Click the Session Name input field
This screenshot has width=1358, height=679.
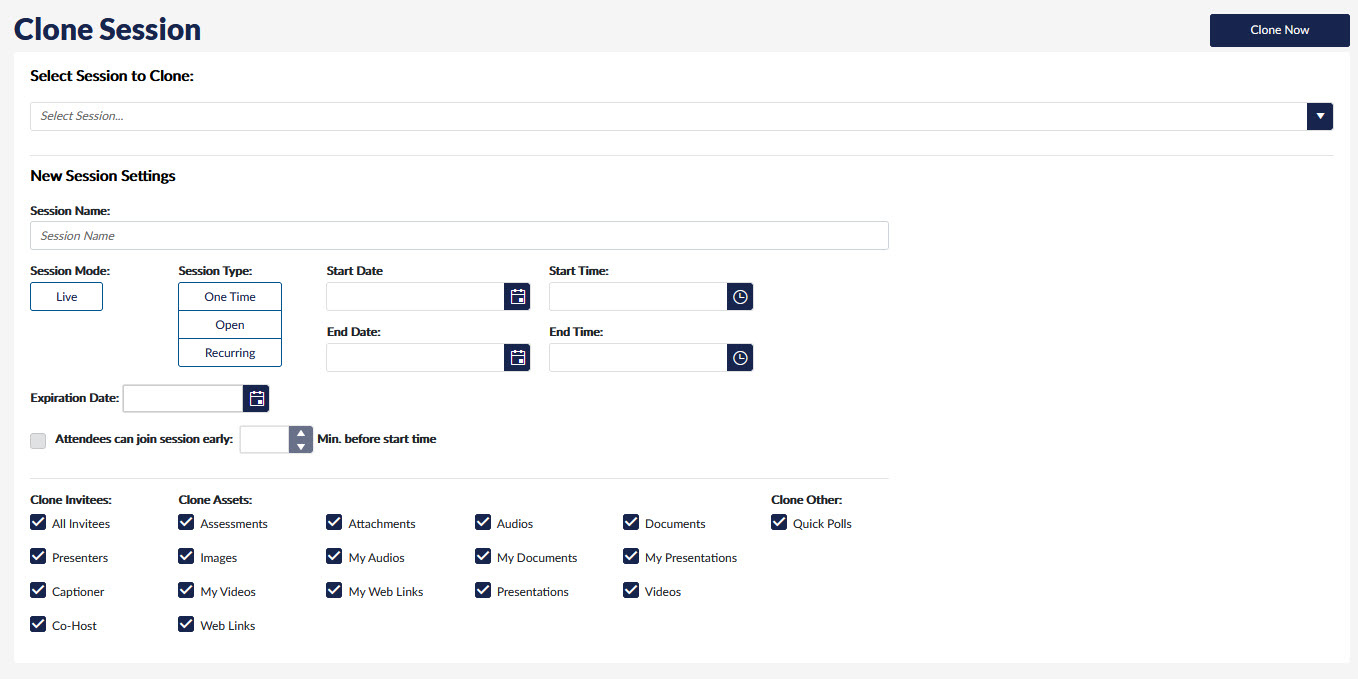pos(459,236)
